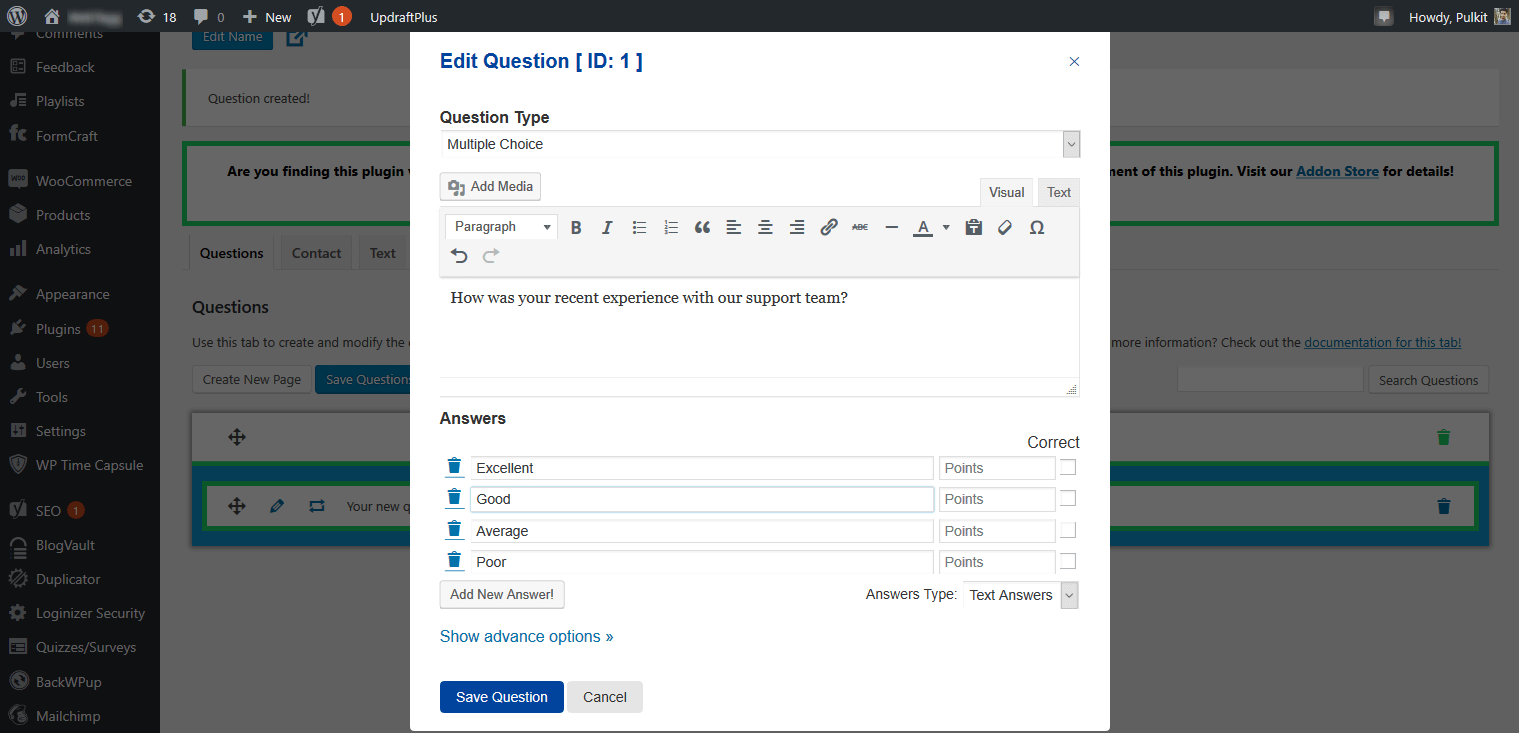Open the special character picker
Screen dimensions: 1519x733
(x=1036, y=227)
